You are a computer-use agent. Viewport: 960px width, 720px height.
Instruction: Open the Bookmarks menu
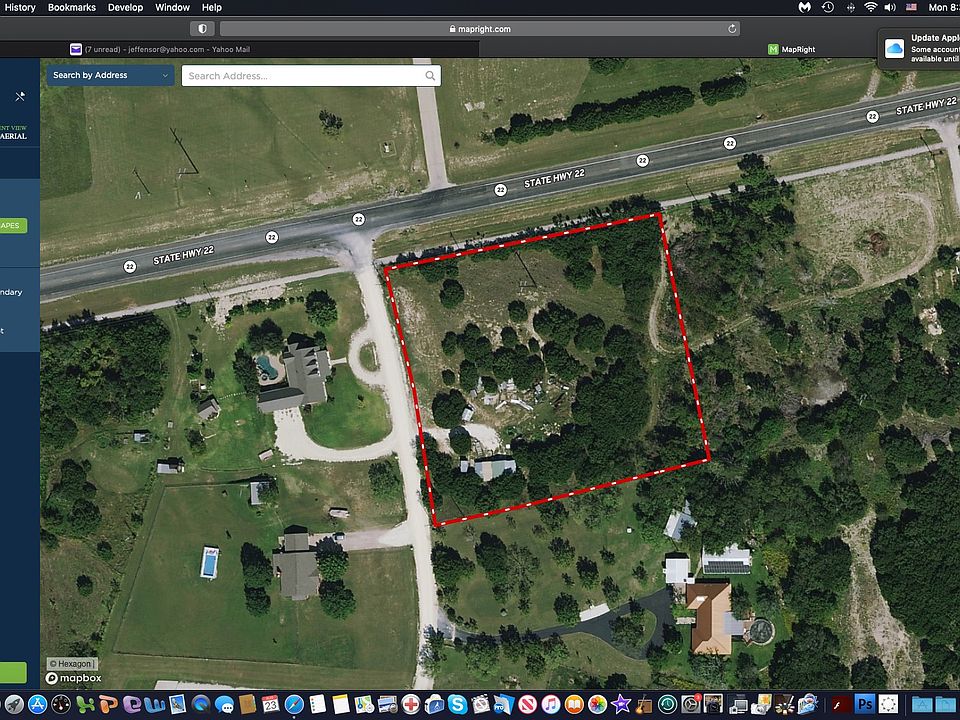[72, 7]
